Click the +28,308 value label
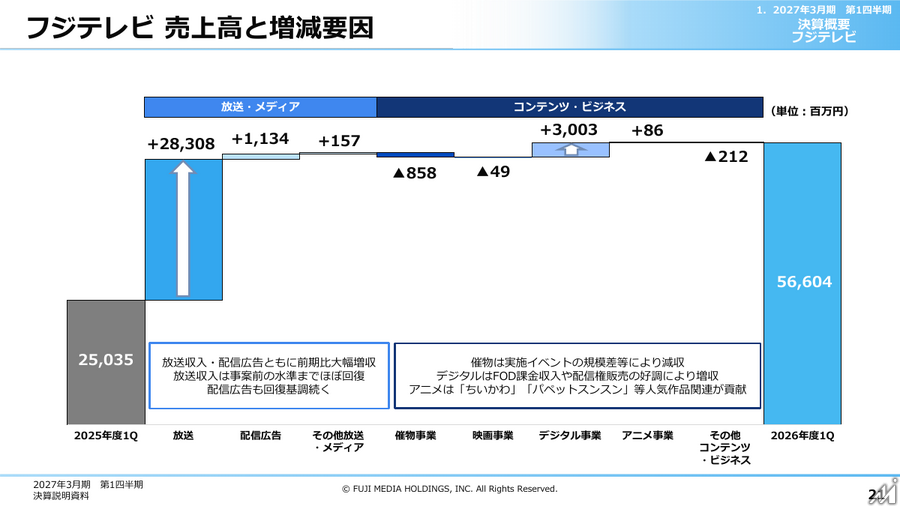Screen dimensions: 900x506 coord(181,143)
